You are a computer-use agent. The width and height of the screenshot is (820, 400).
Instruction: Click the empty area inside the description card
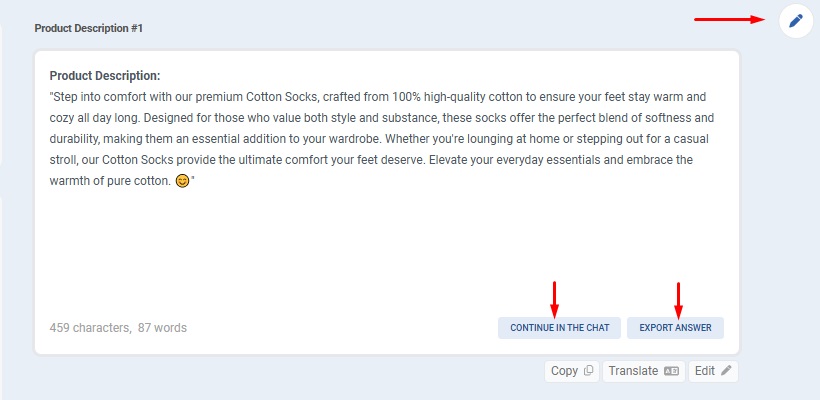pos(380,250)
